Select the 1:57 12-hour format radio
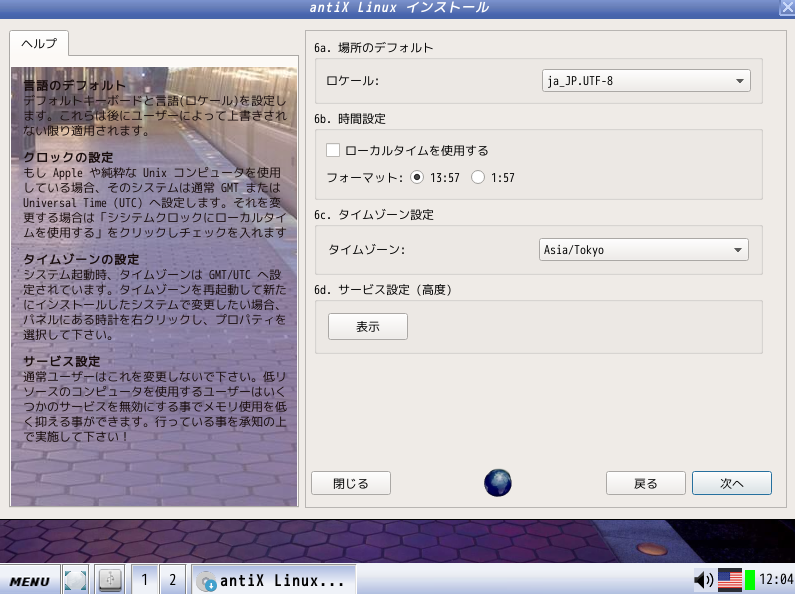This screenshot has width=795, height=594. [478, 177]
